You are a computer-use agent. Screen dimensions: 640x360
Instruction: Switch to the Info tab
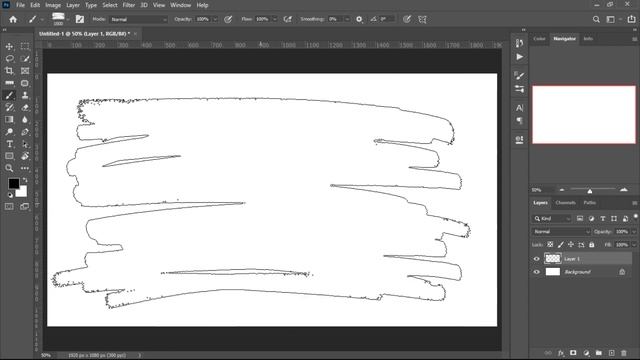tap(588, 39)
